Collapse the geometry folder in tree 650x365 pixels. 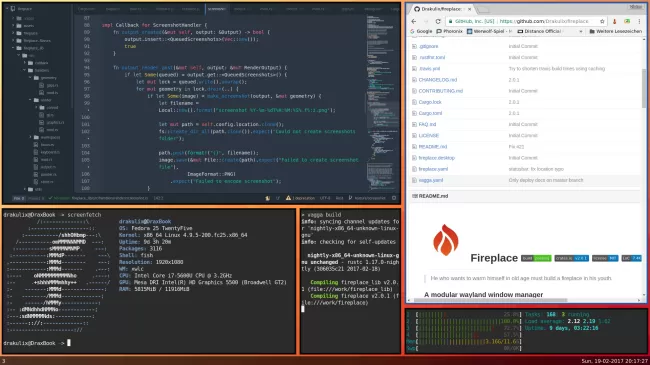click(30, 78)
